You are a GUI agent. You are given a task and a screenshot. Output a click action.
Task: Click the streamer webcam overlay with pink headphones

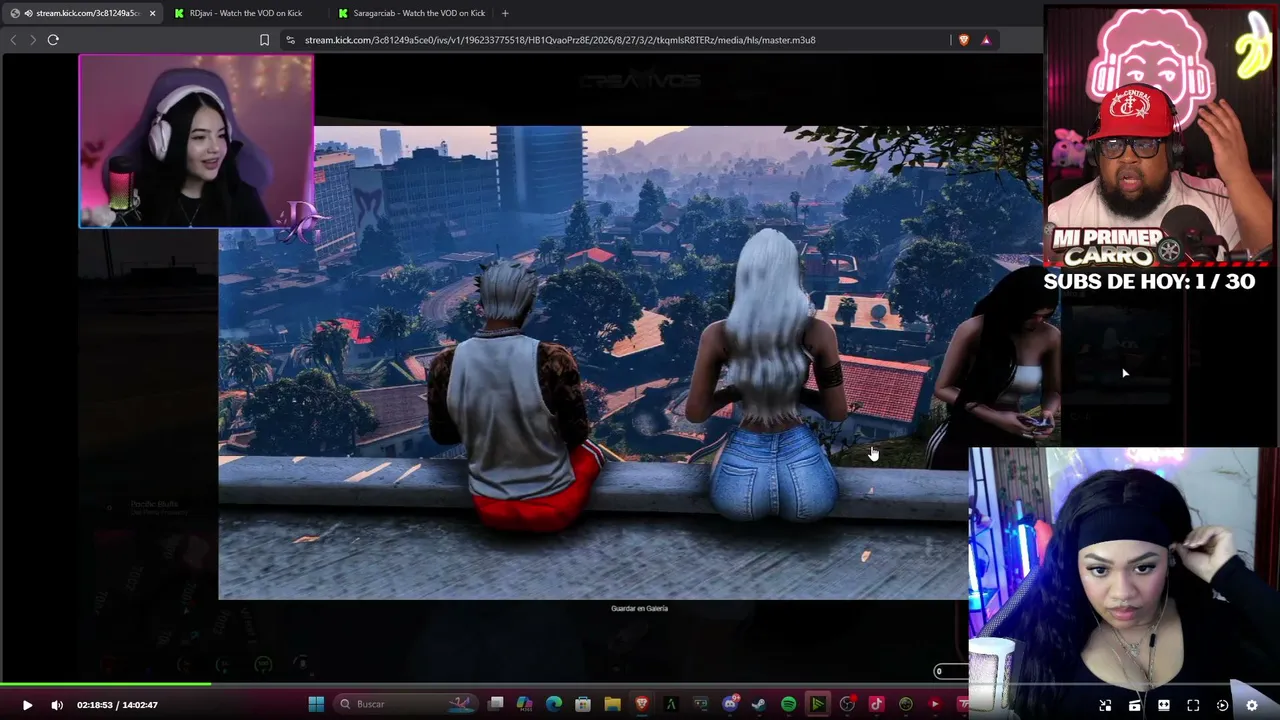coord(196,141)
